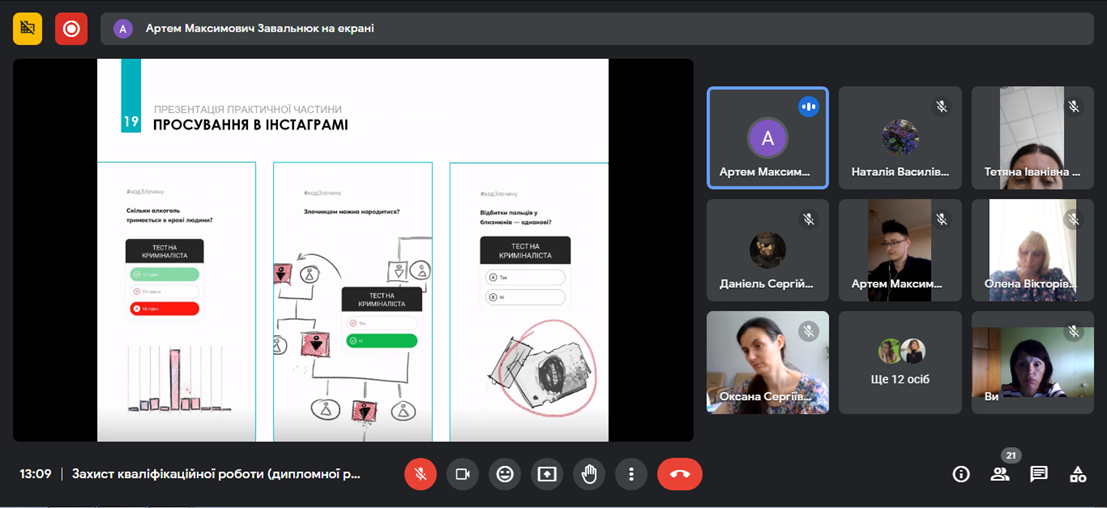Select your own "Ви" video tile
Viewport: 1107px width, 508px height.
(1033, 362)
